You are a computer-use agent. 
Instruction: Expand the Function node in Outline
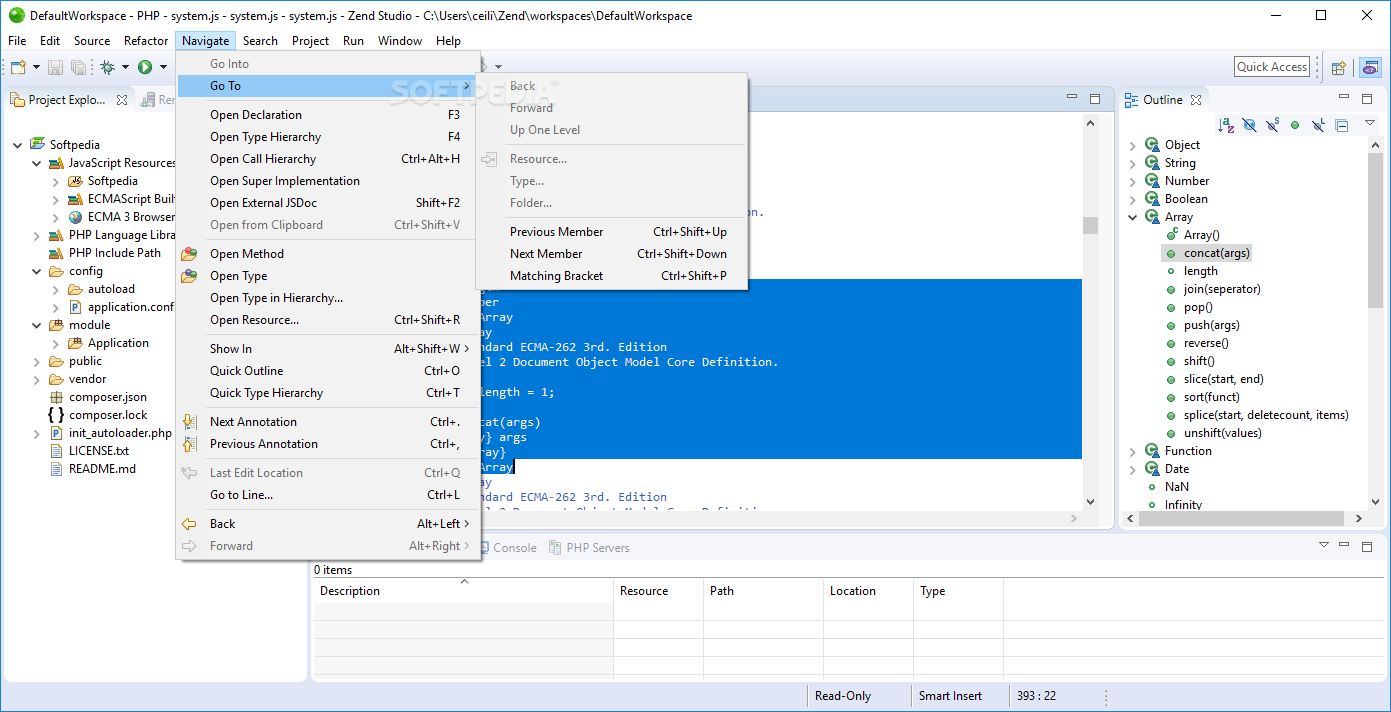1133,451
